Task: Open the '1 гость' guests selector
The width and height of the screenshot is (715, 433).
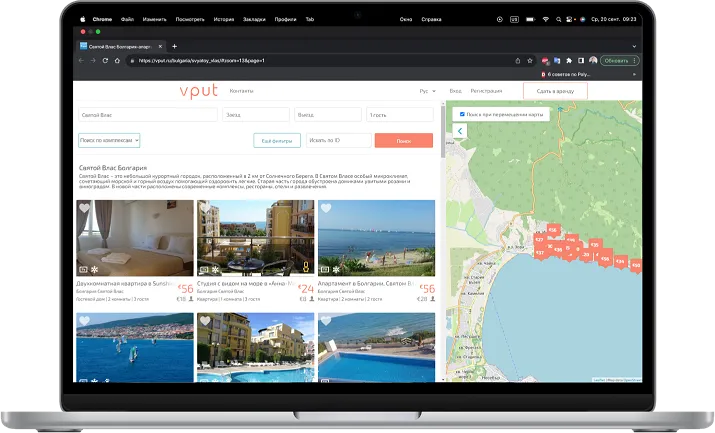Action: pos(399,115)
